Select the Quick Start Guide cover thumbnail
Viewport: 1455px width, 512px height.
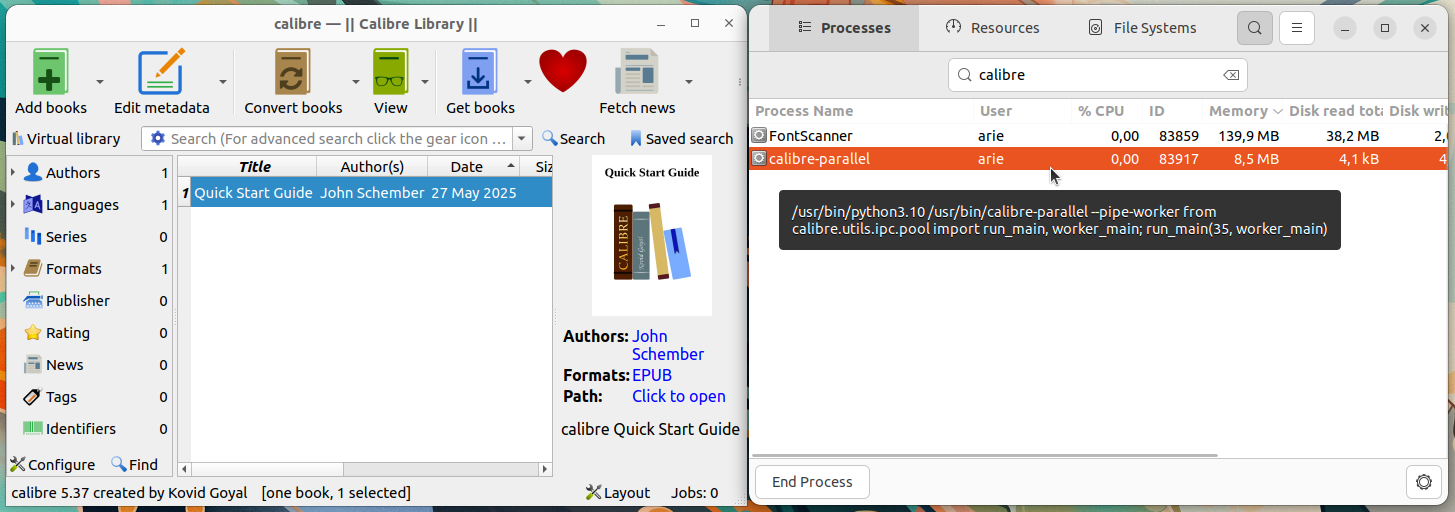point(652,235)
